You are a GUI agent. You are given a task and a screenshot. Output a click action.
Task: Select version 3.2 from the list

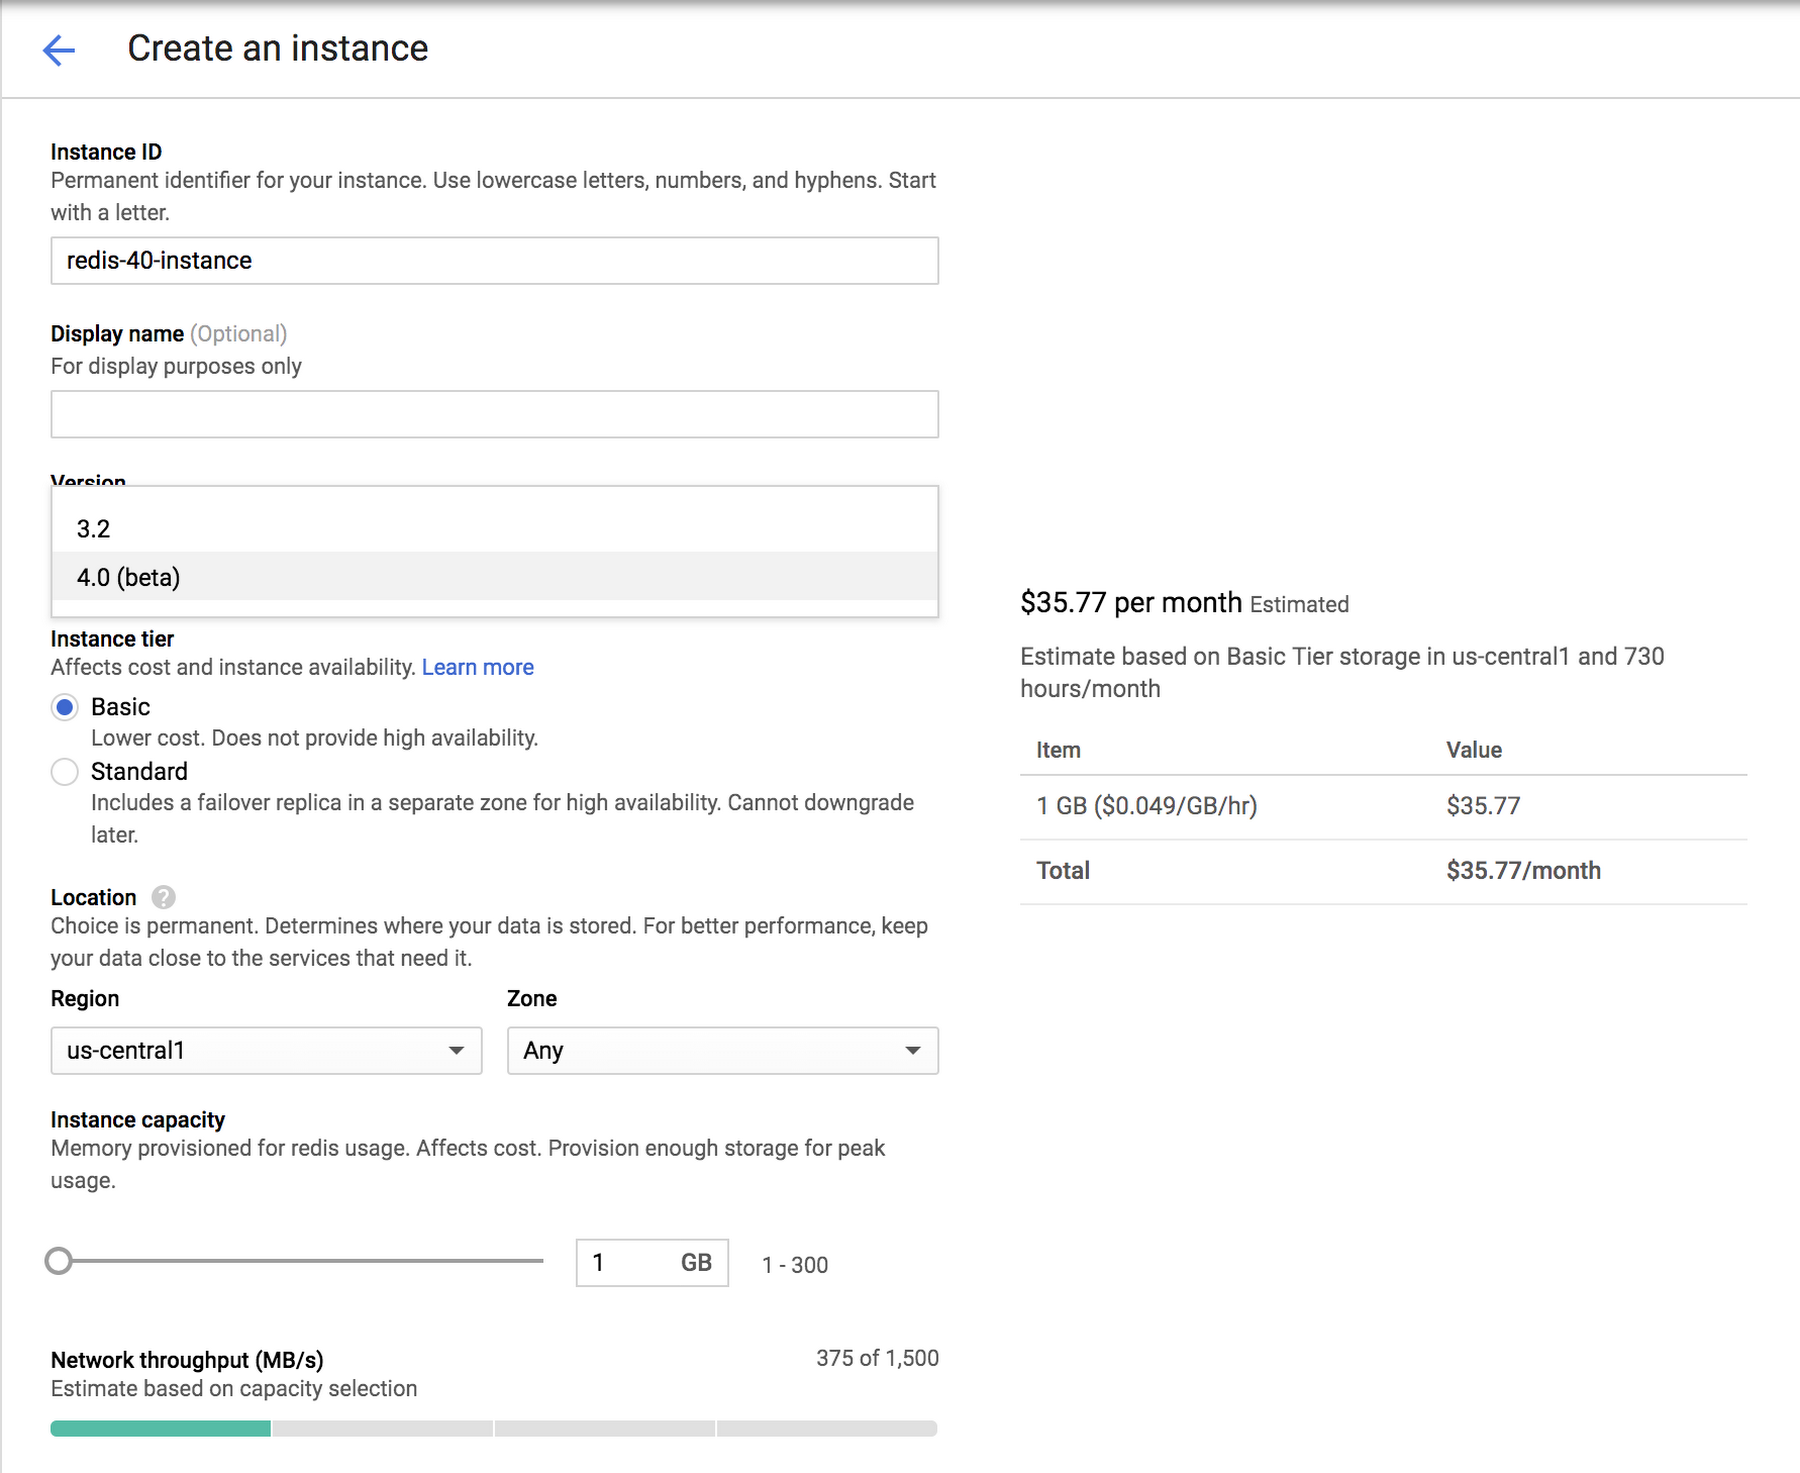tap(95, 529)
